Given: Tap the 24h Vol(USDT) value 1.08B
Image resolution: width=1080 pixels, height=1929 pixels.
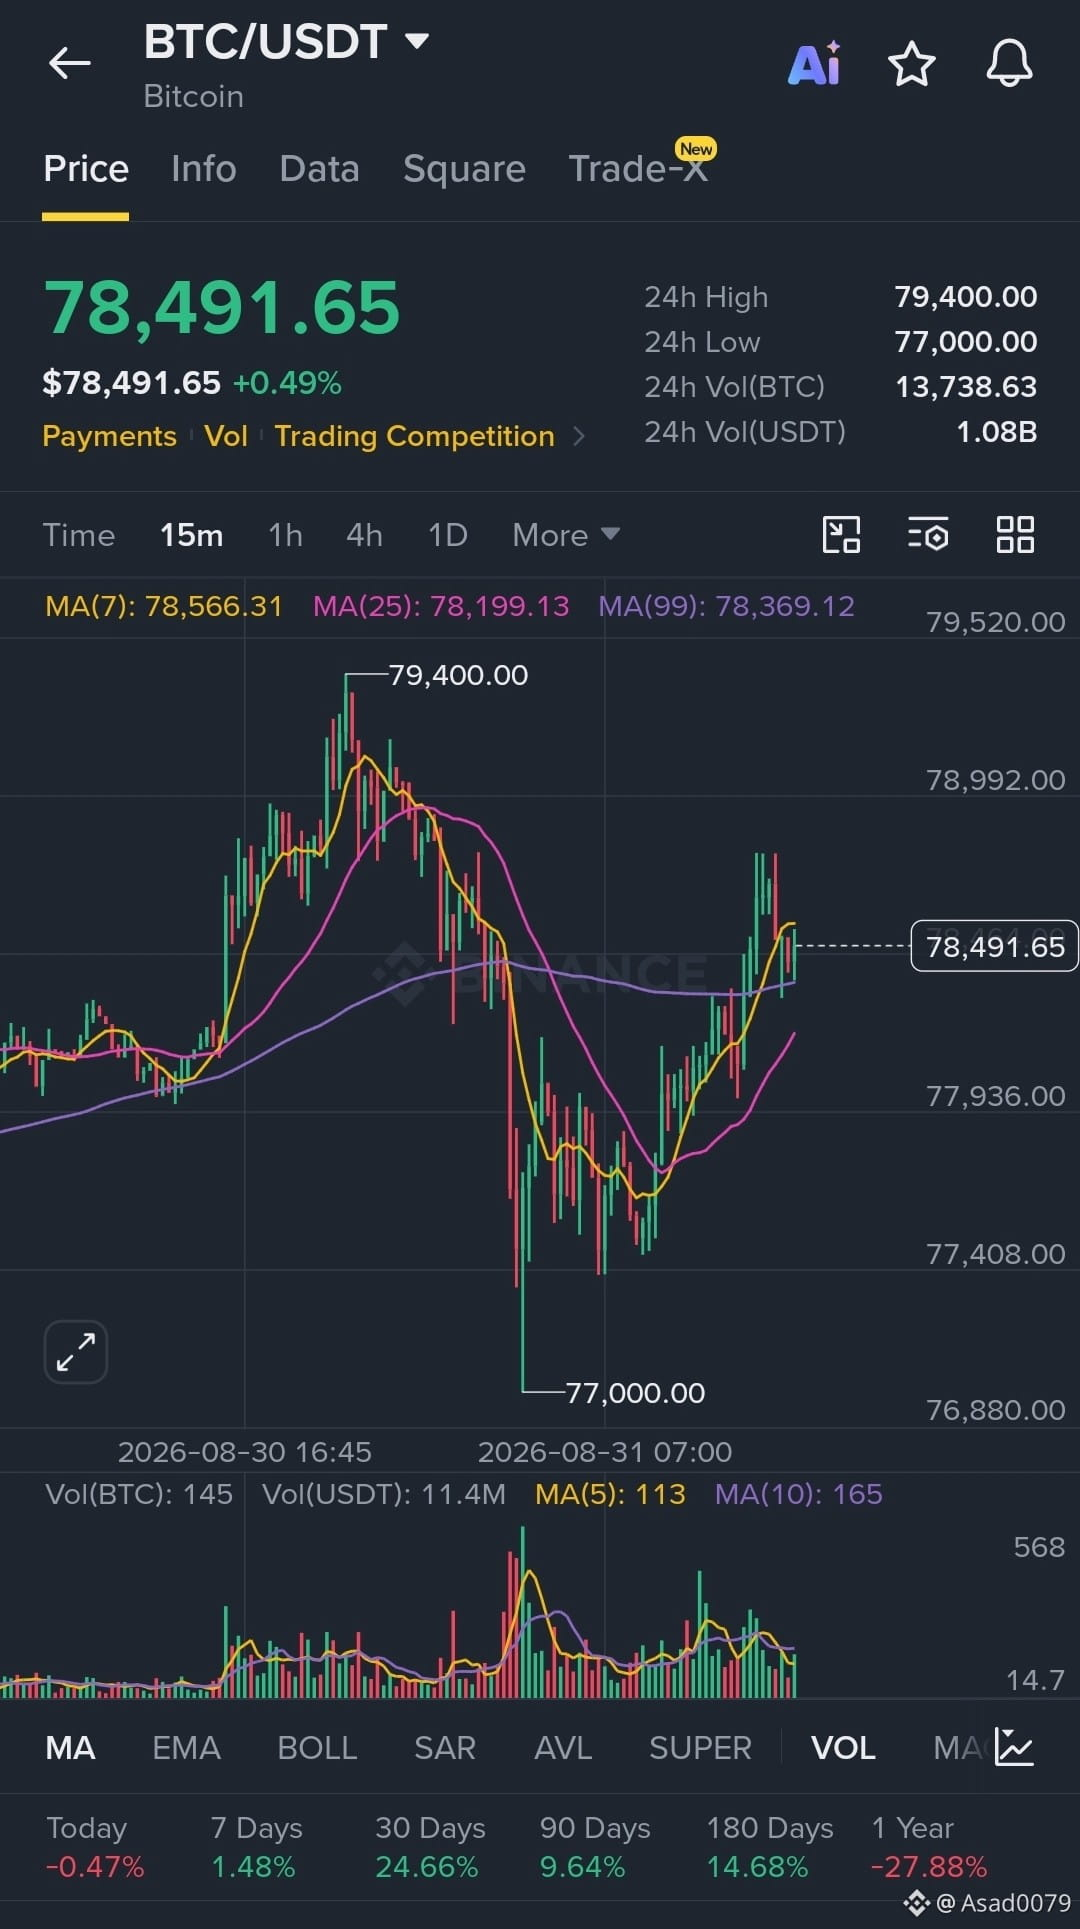Looking at the screenshot, I should click(996, 432).
